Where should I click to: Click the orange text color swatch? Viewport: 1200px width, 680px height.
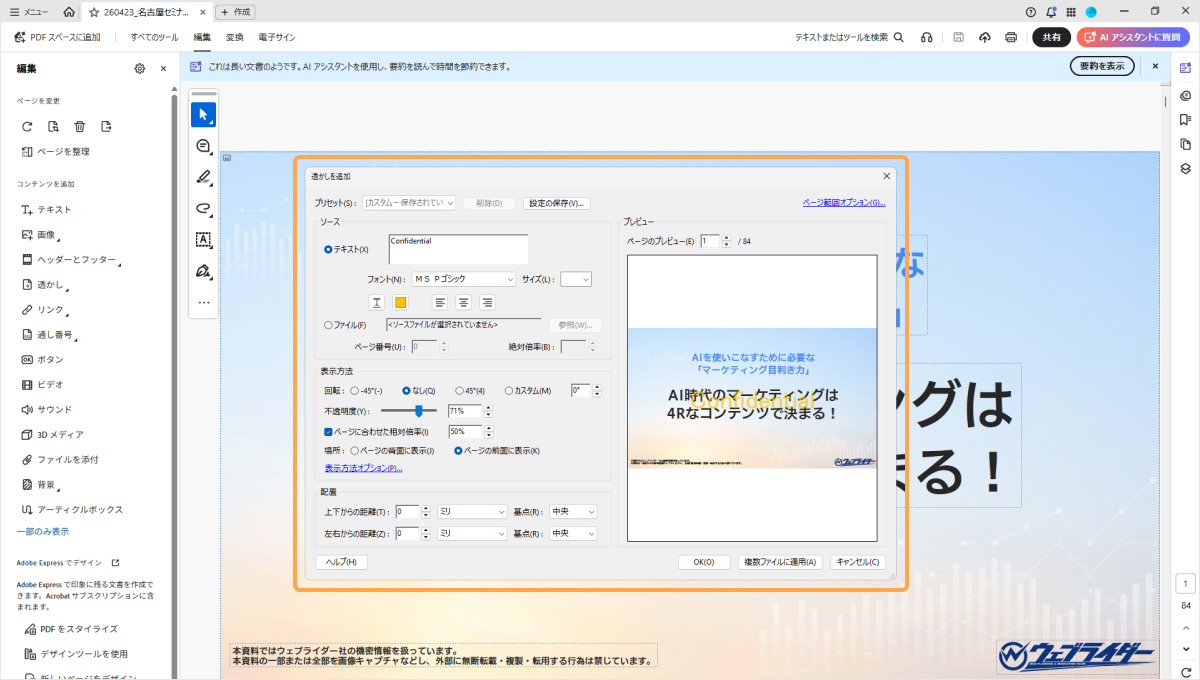[400, 302]
